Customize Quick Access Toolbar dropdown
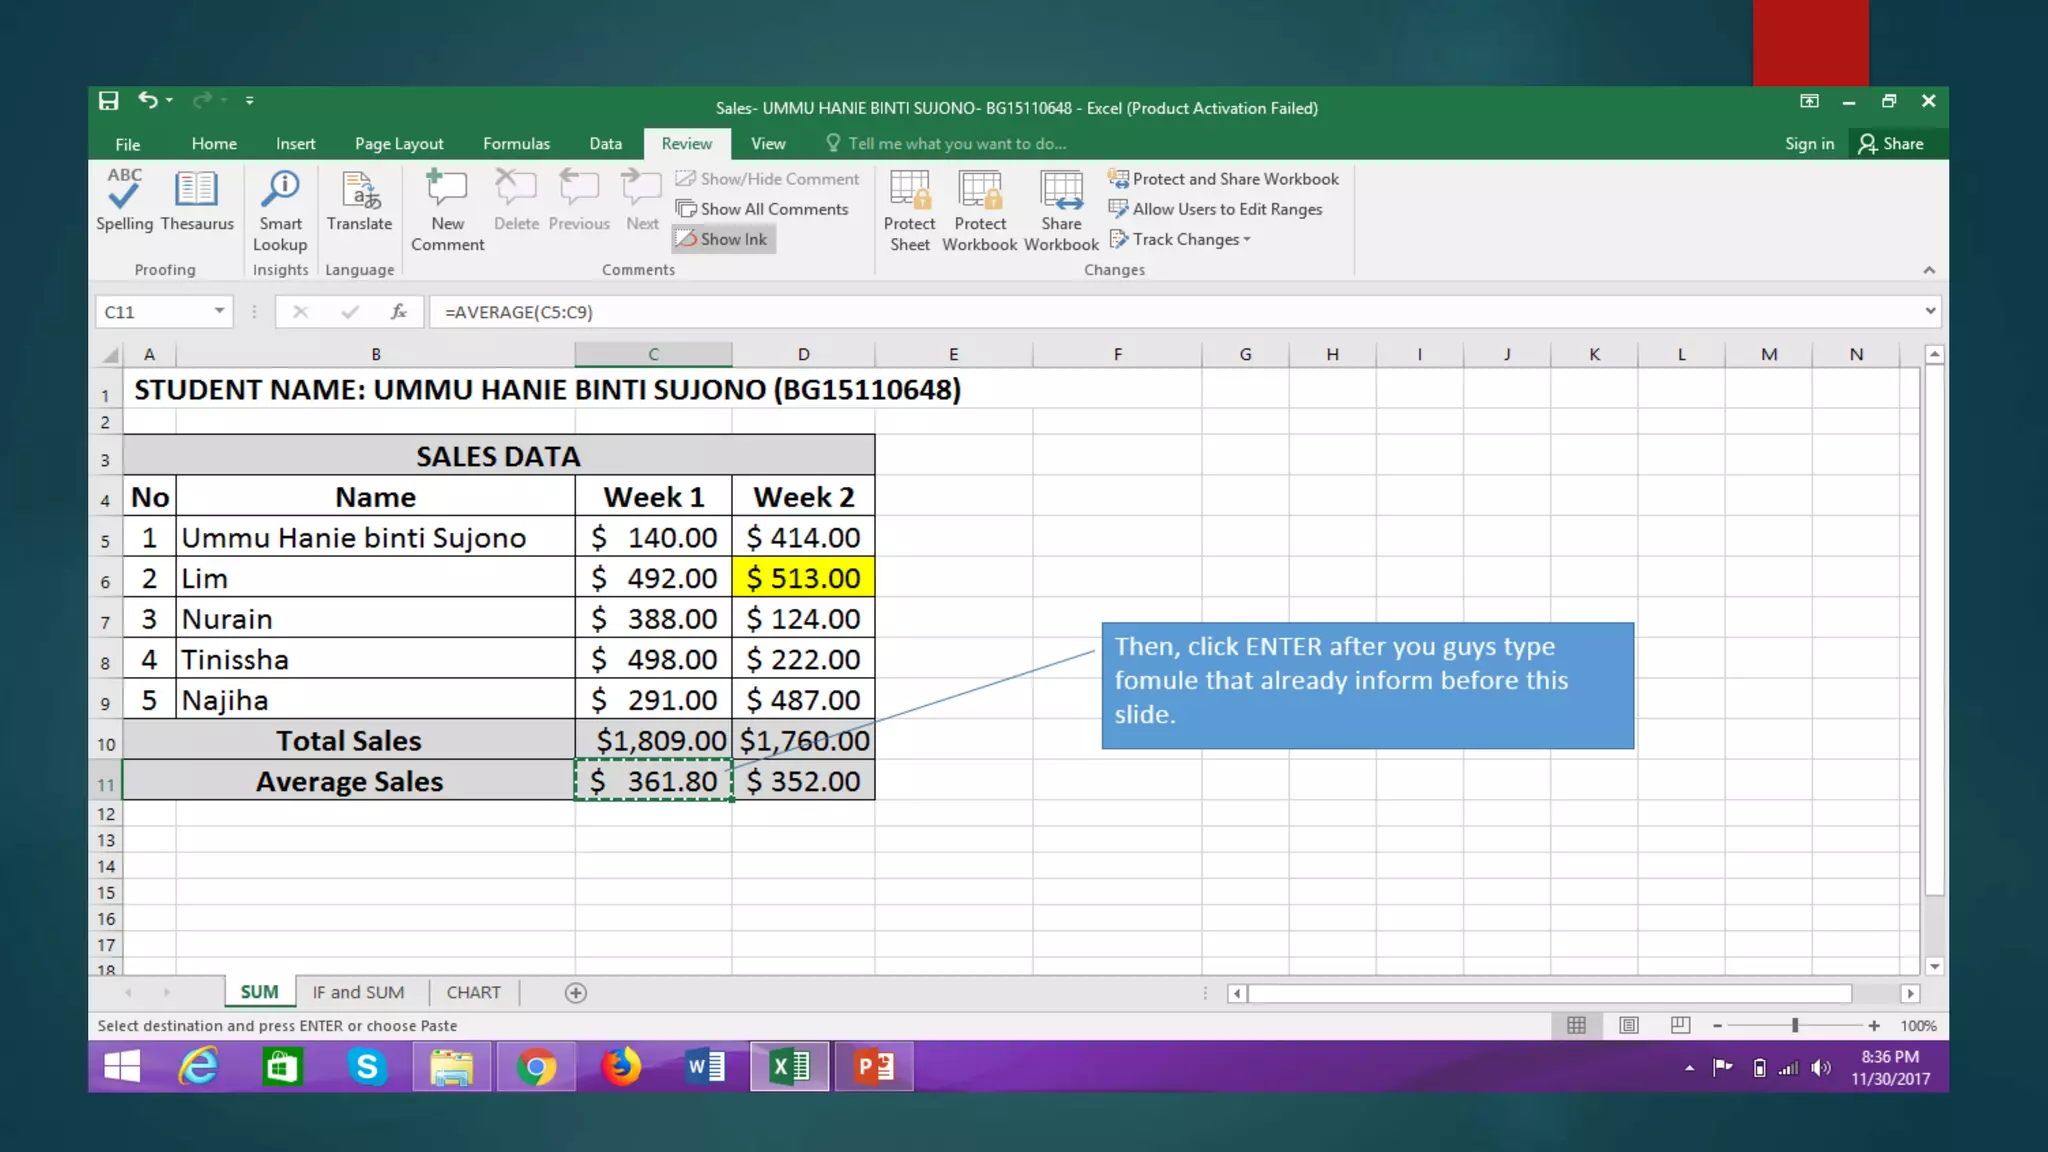The height and width of the screenshot is (1152, 2048). point(250,100)
